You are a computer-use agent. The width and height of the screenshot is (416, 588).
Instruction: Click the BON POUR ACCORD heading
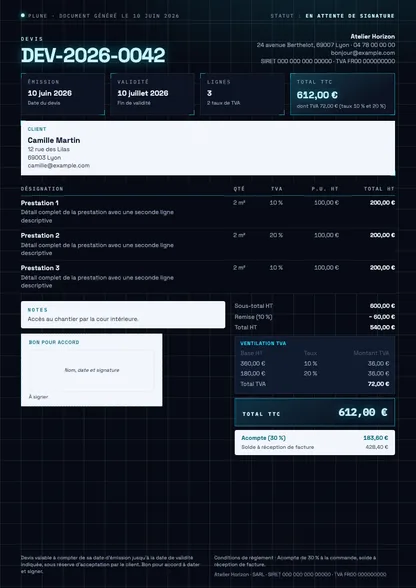click(x=54, y=342)
